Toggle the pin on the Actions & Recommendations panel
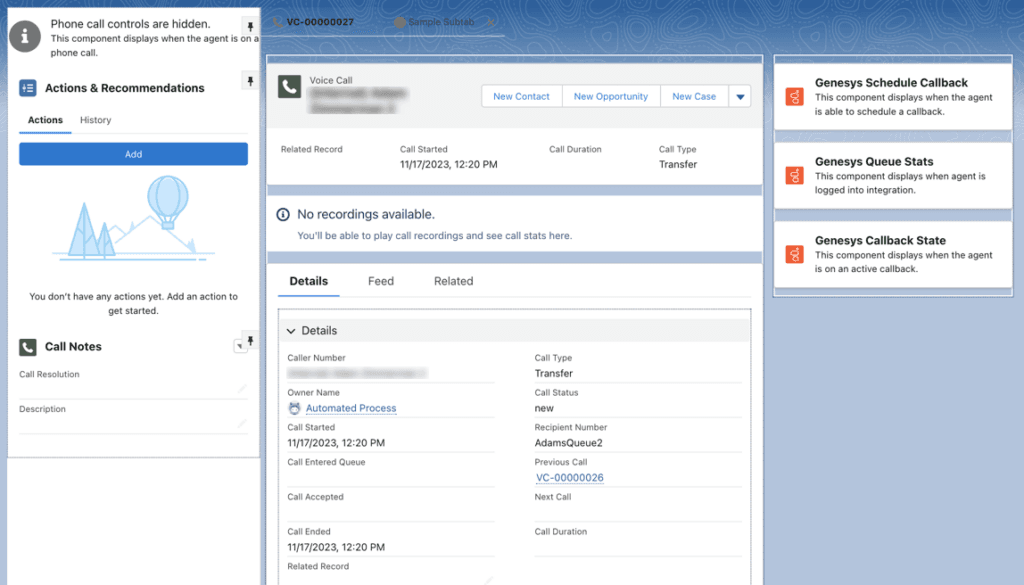This screenshot has width=1024, height=585. coord(250,81)
